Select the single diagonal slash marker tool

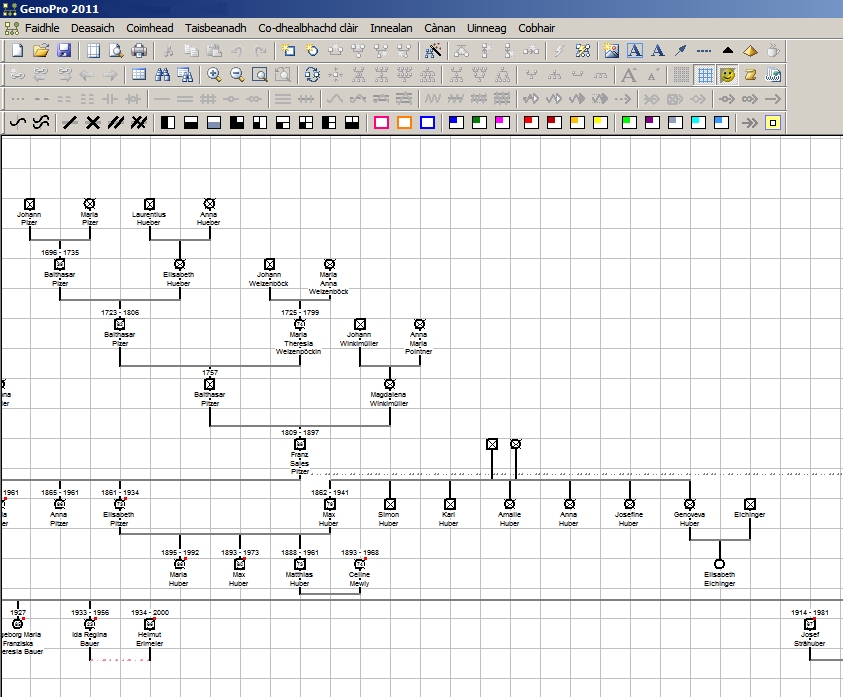tap(69, 122)
